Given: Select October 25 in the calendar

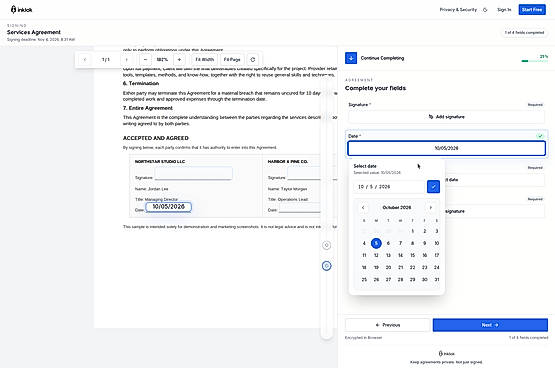Looking at the screenshot, I should point(364,280).
